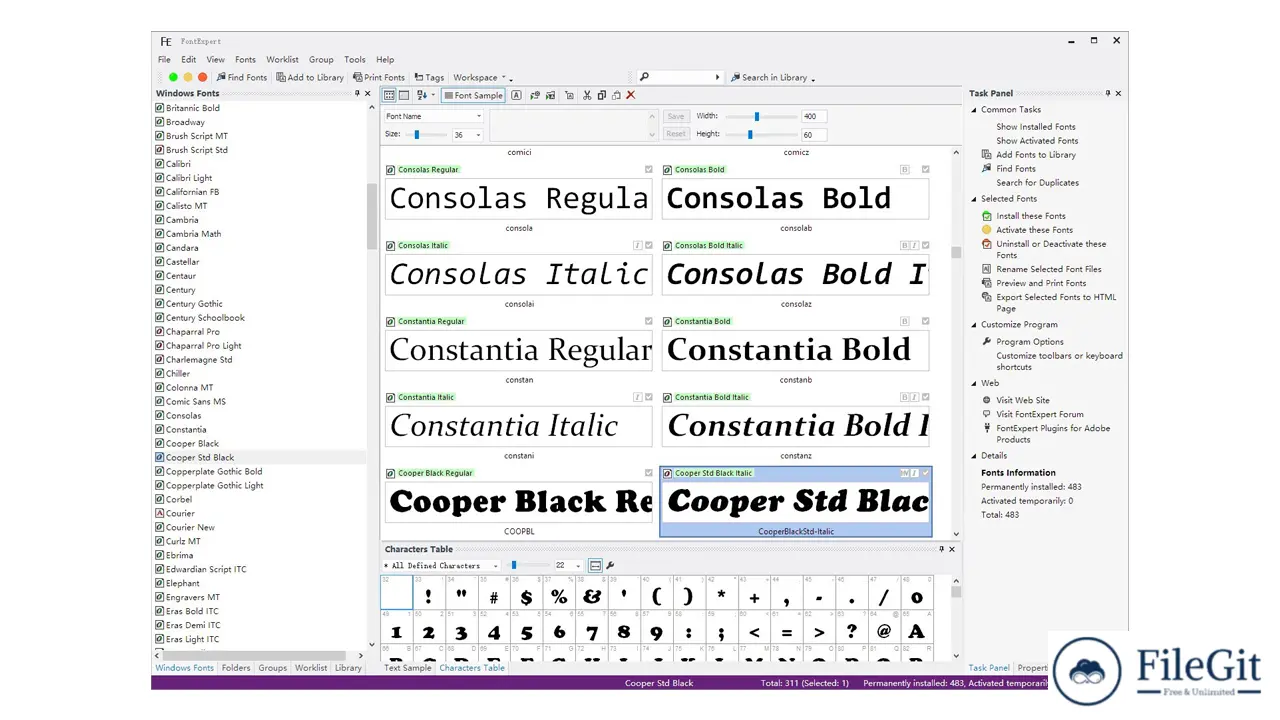Close the Characters Table panel
This screenshot has height=720, width=1280.
pos(951,549)
